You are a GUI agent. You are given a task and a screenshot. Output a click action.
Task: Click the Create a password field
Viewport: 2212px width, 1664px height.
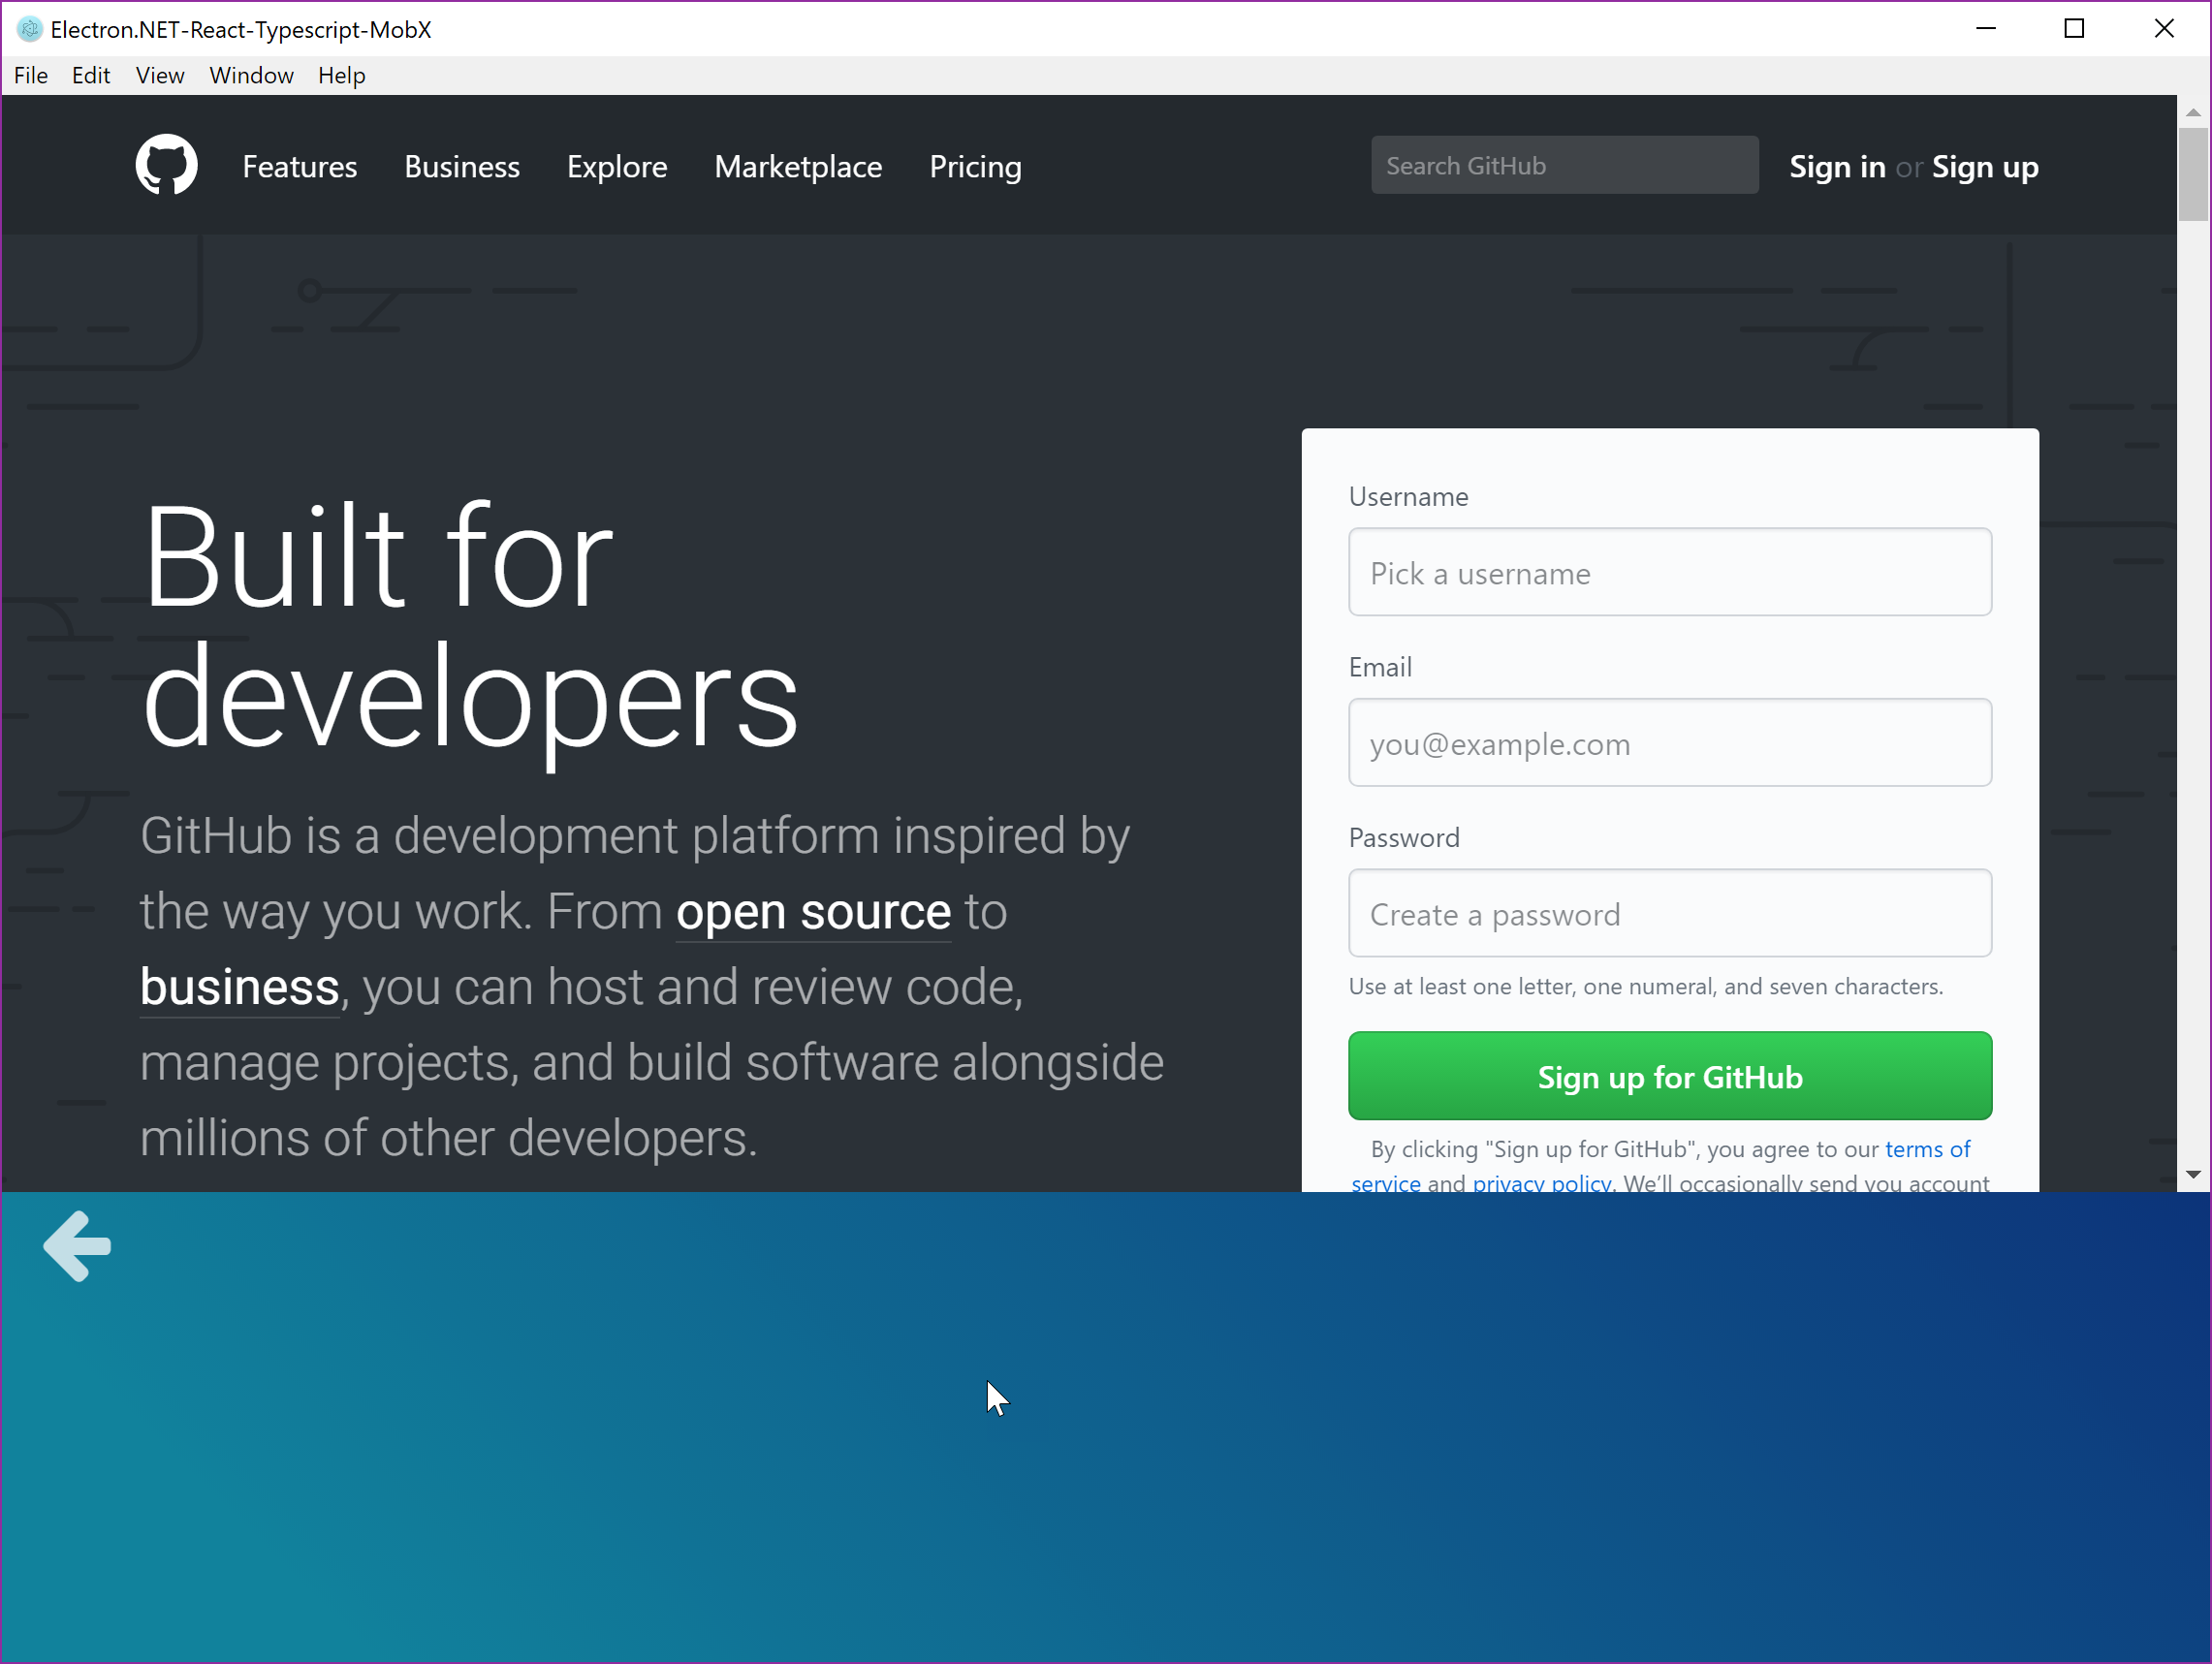[x=1669, y=914]
